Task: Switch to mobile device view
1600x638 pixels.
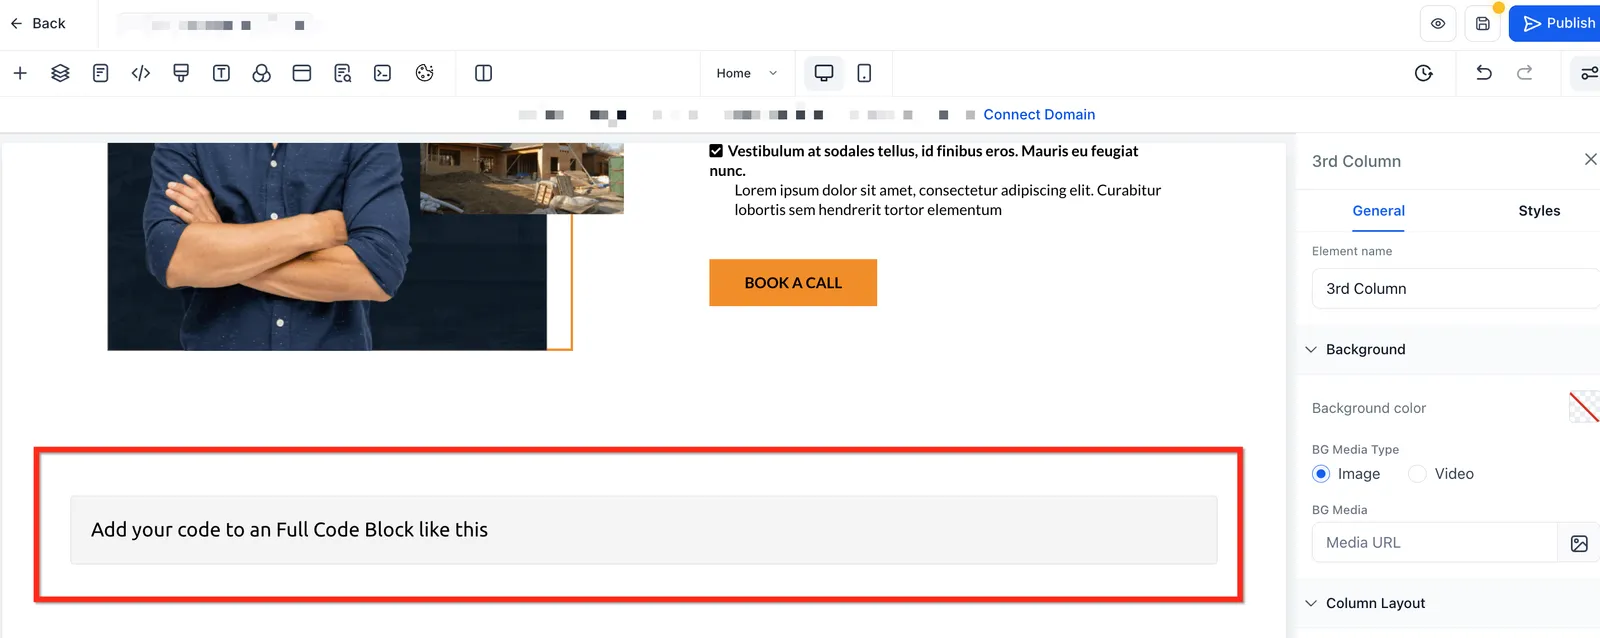Action: coord(864,73)
